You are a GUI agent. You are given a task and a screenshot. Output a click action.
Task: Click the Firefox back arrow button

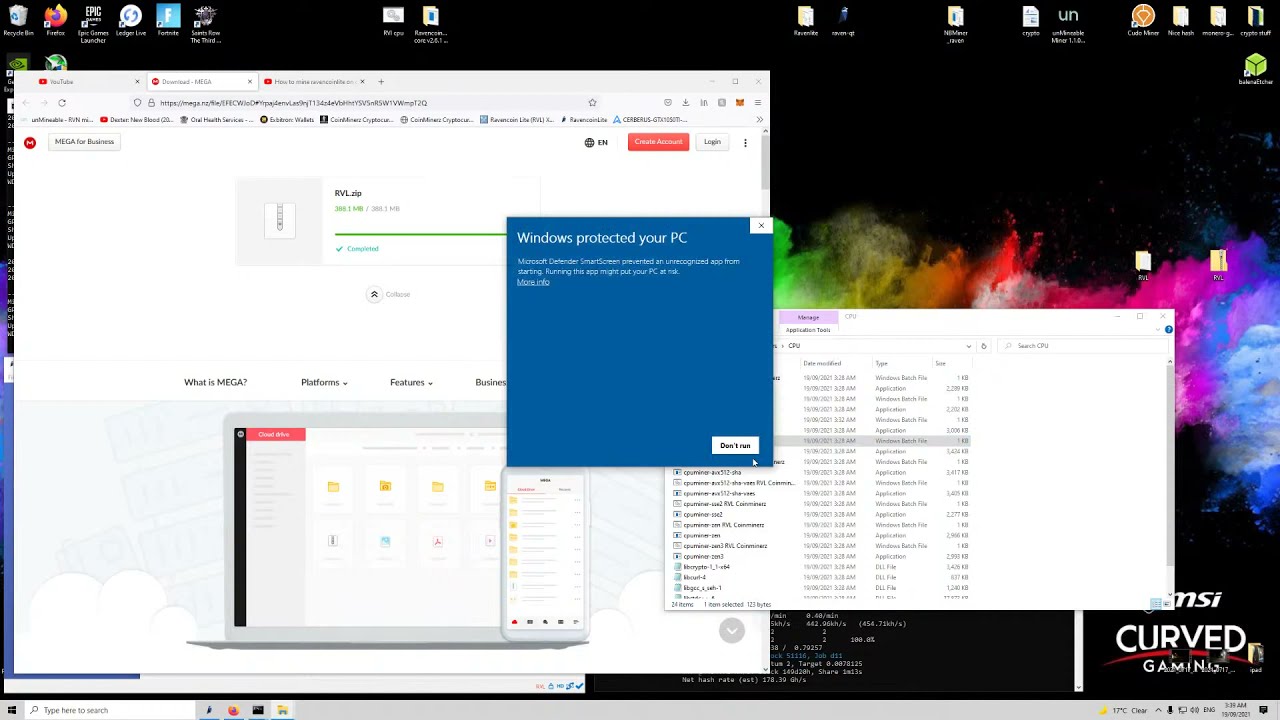pos(26,103)
